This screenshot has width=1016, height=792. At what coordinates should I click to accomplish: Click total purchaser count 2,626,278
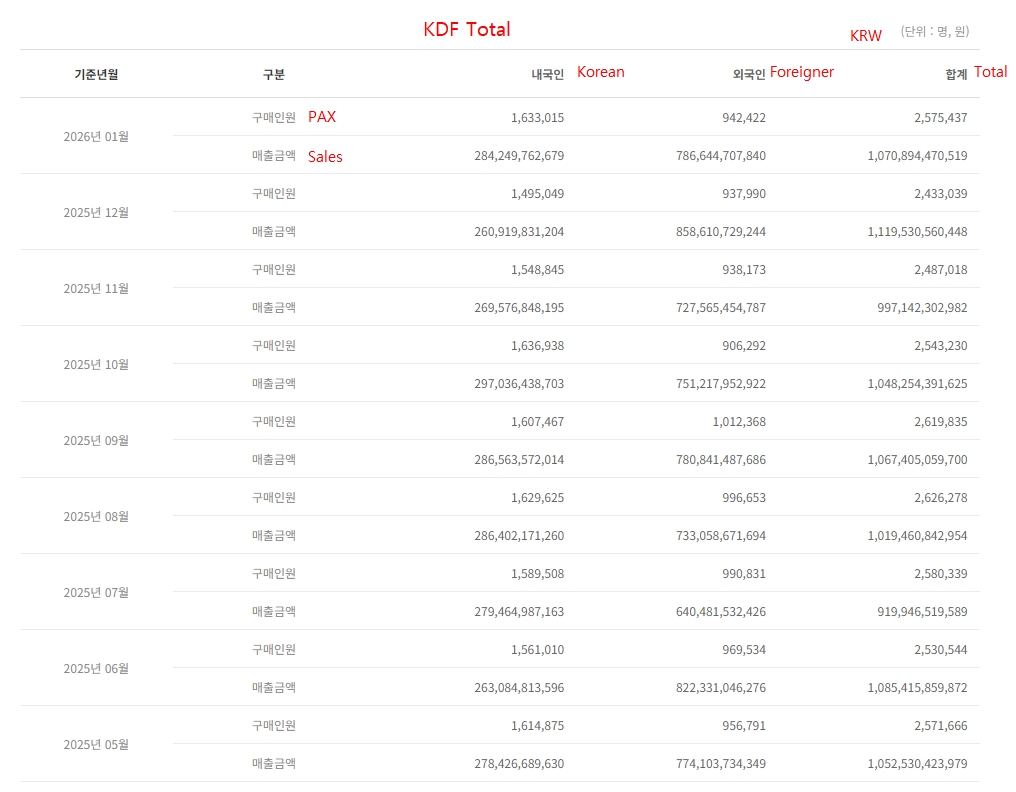940,497
